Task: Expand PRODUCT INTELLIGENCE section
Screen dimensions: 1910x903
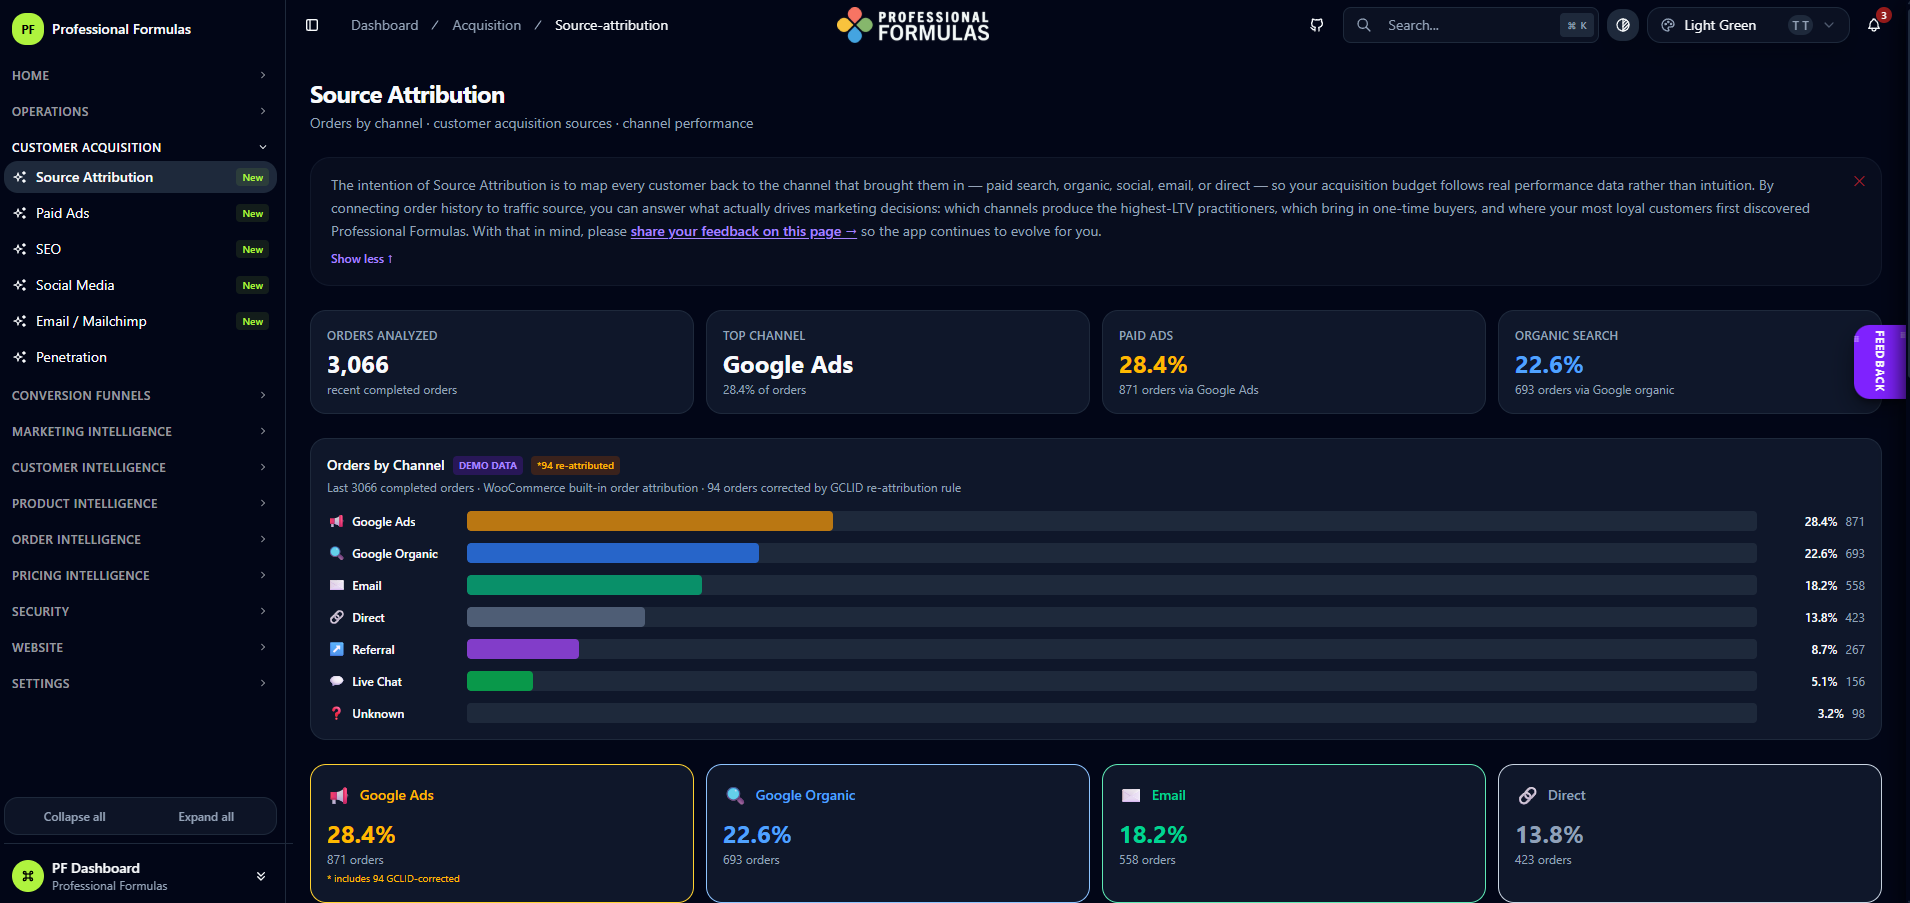Action: (x=139, y=503)
